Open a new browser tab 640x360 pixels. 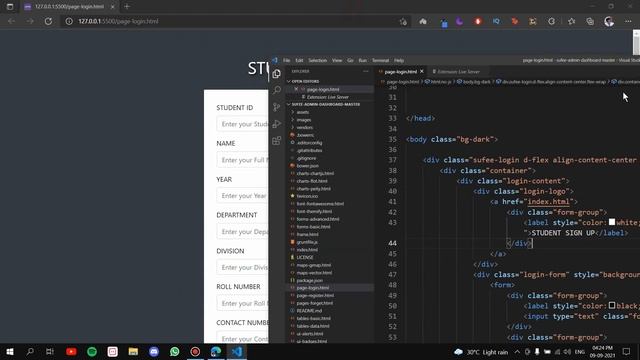click(x=127, y=7)
